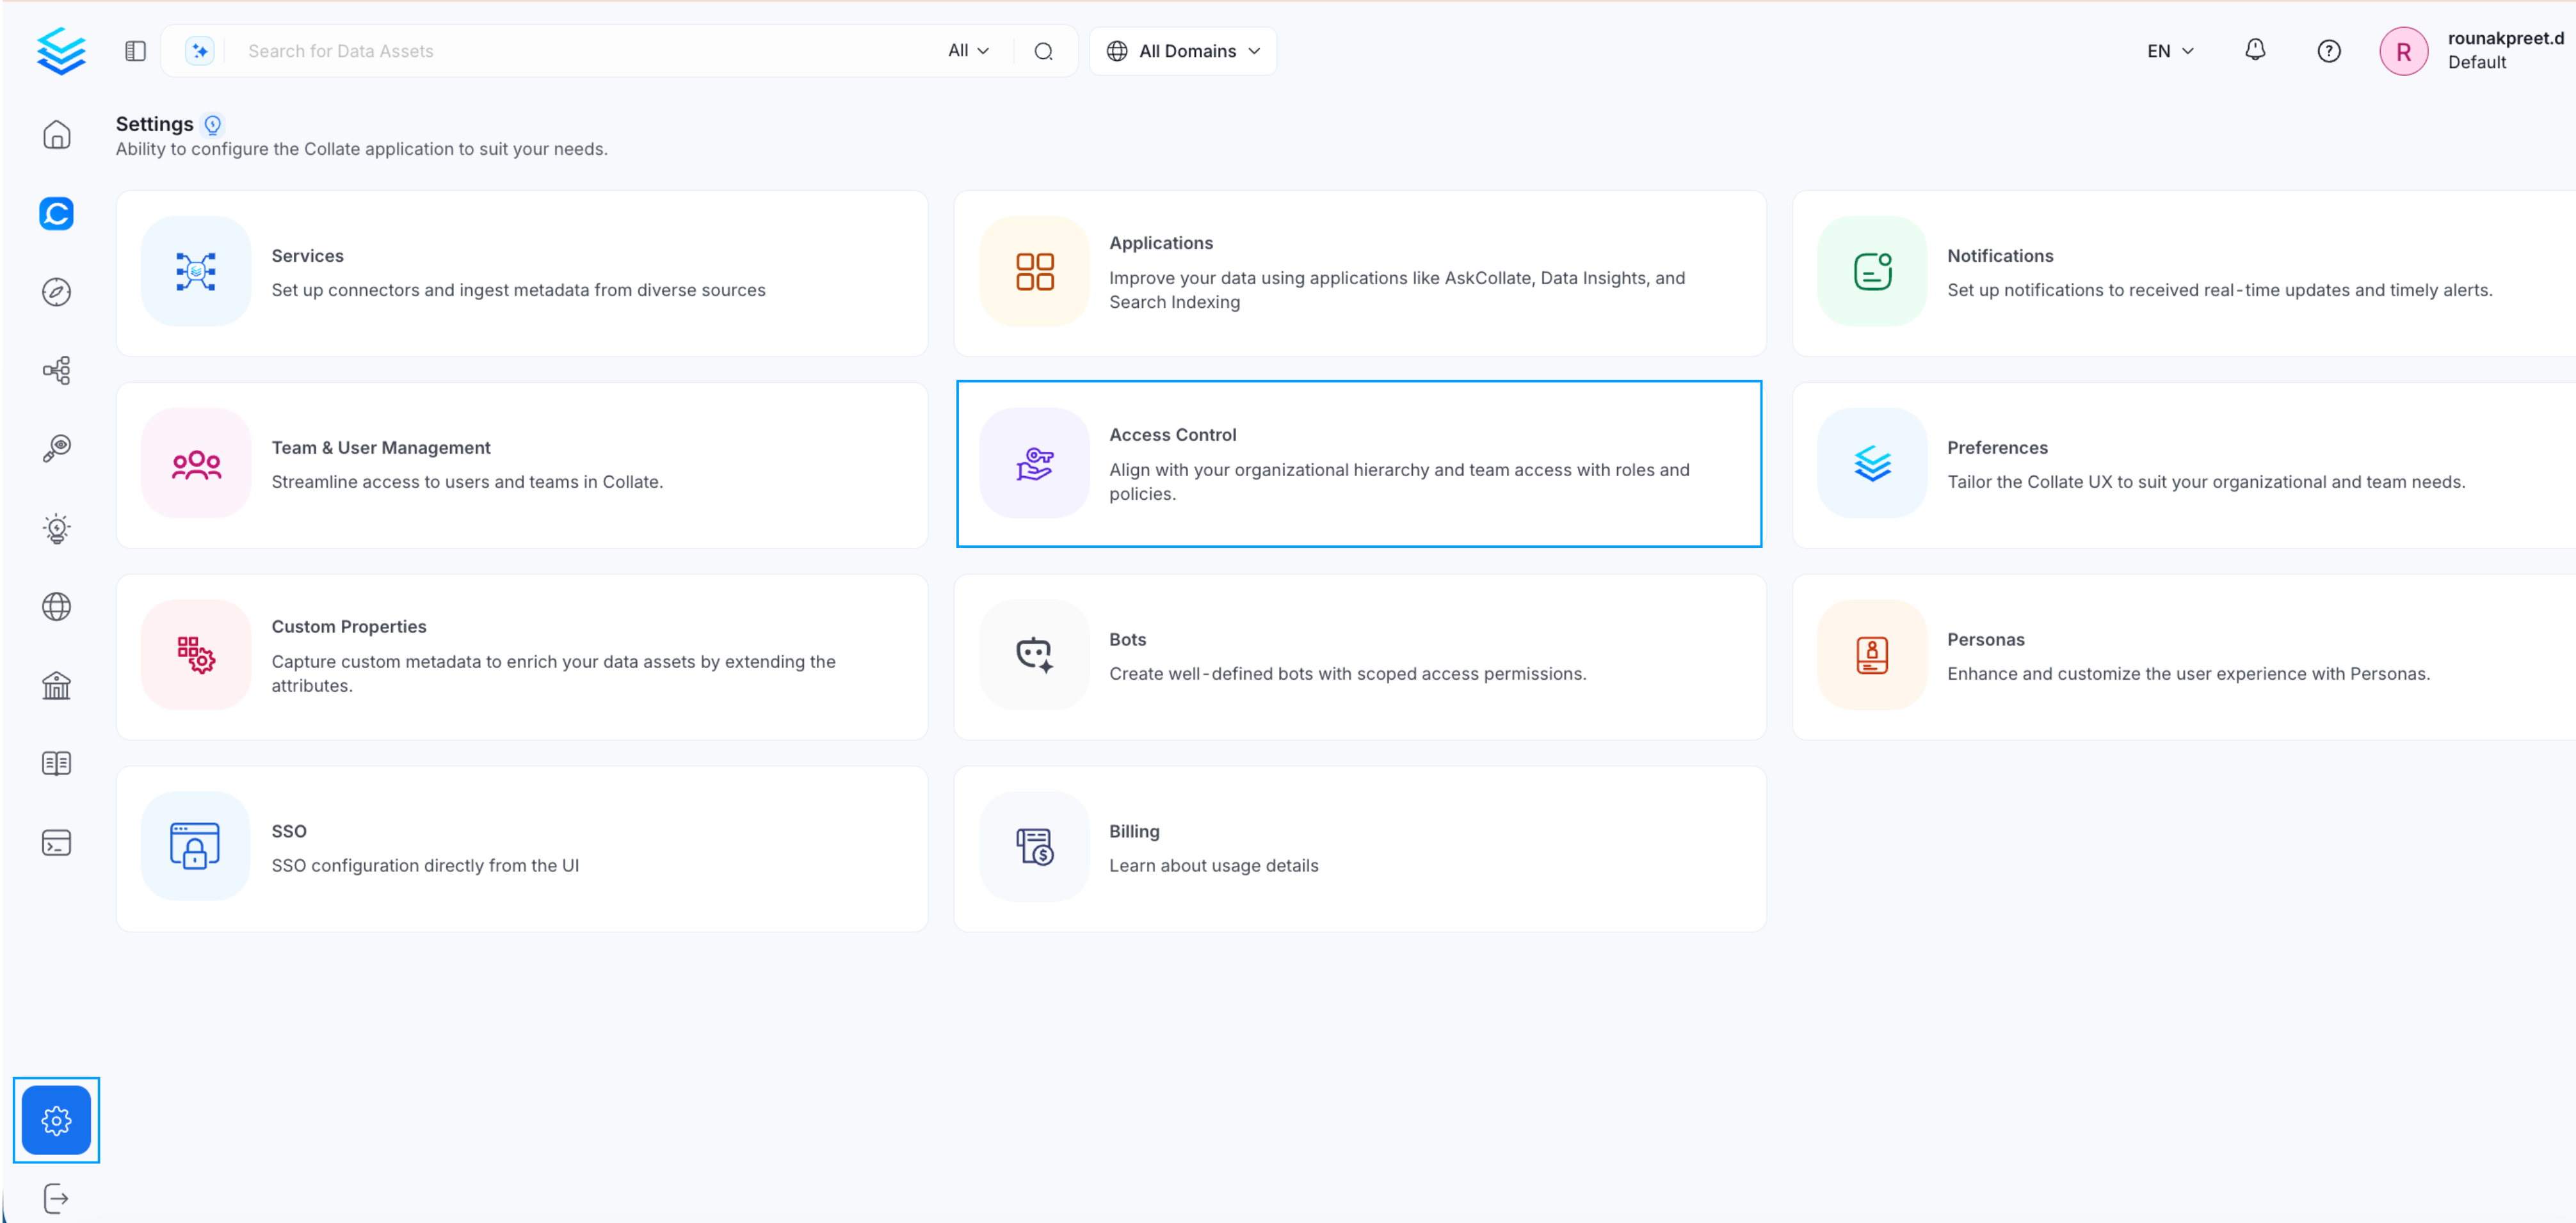2576x1223 pixels.
Task: Open the Governance building icon in sidebar
Action: coord(57,685)
